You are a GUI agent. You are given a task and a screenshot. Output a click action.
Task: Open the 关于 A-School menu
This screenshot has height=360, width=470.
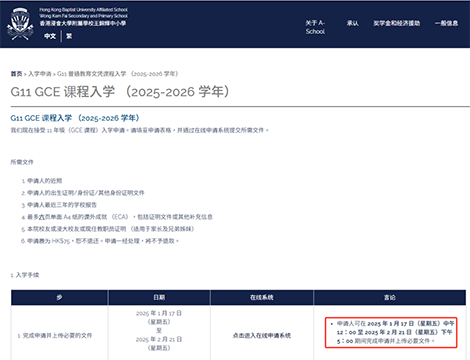pos(315,27)
